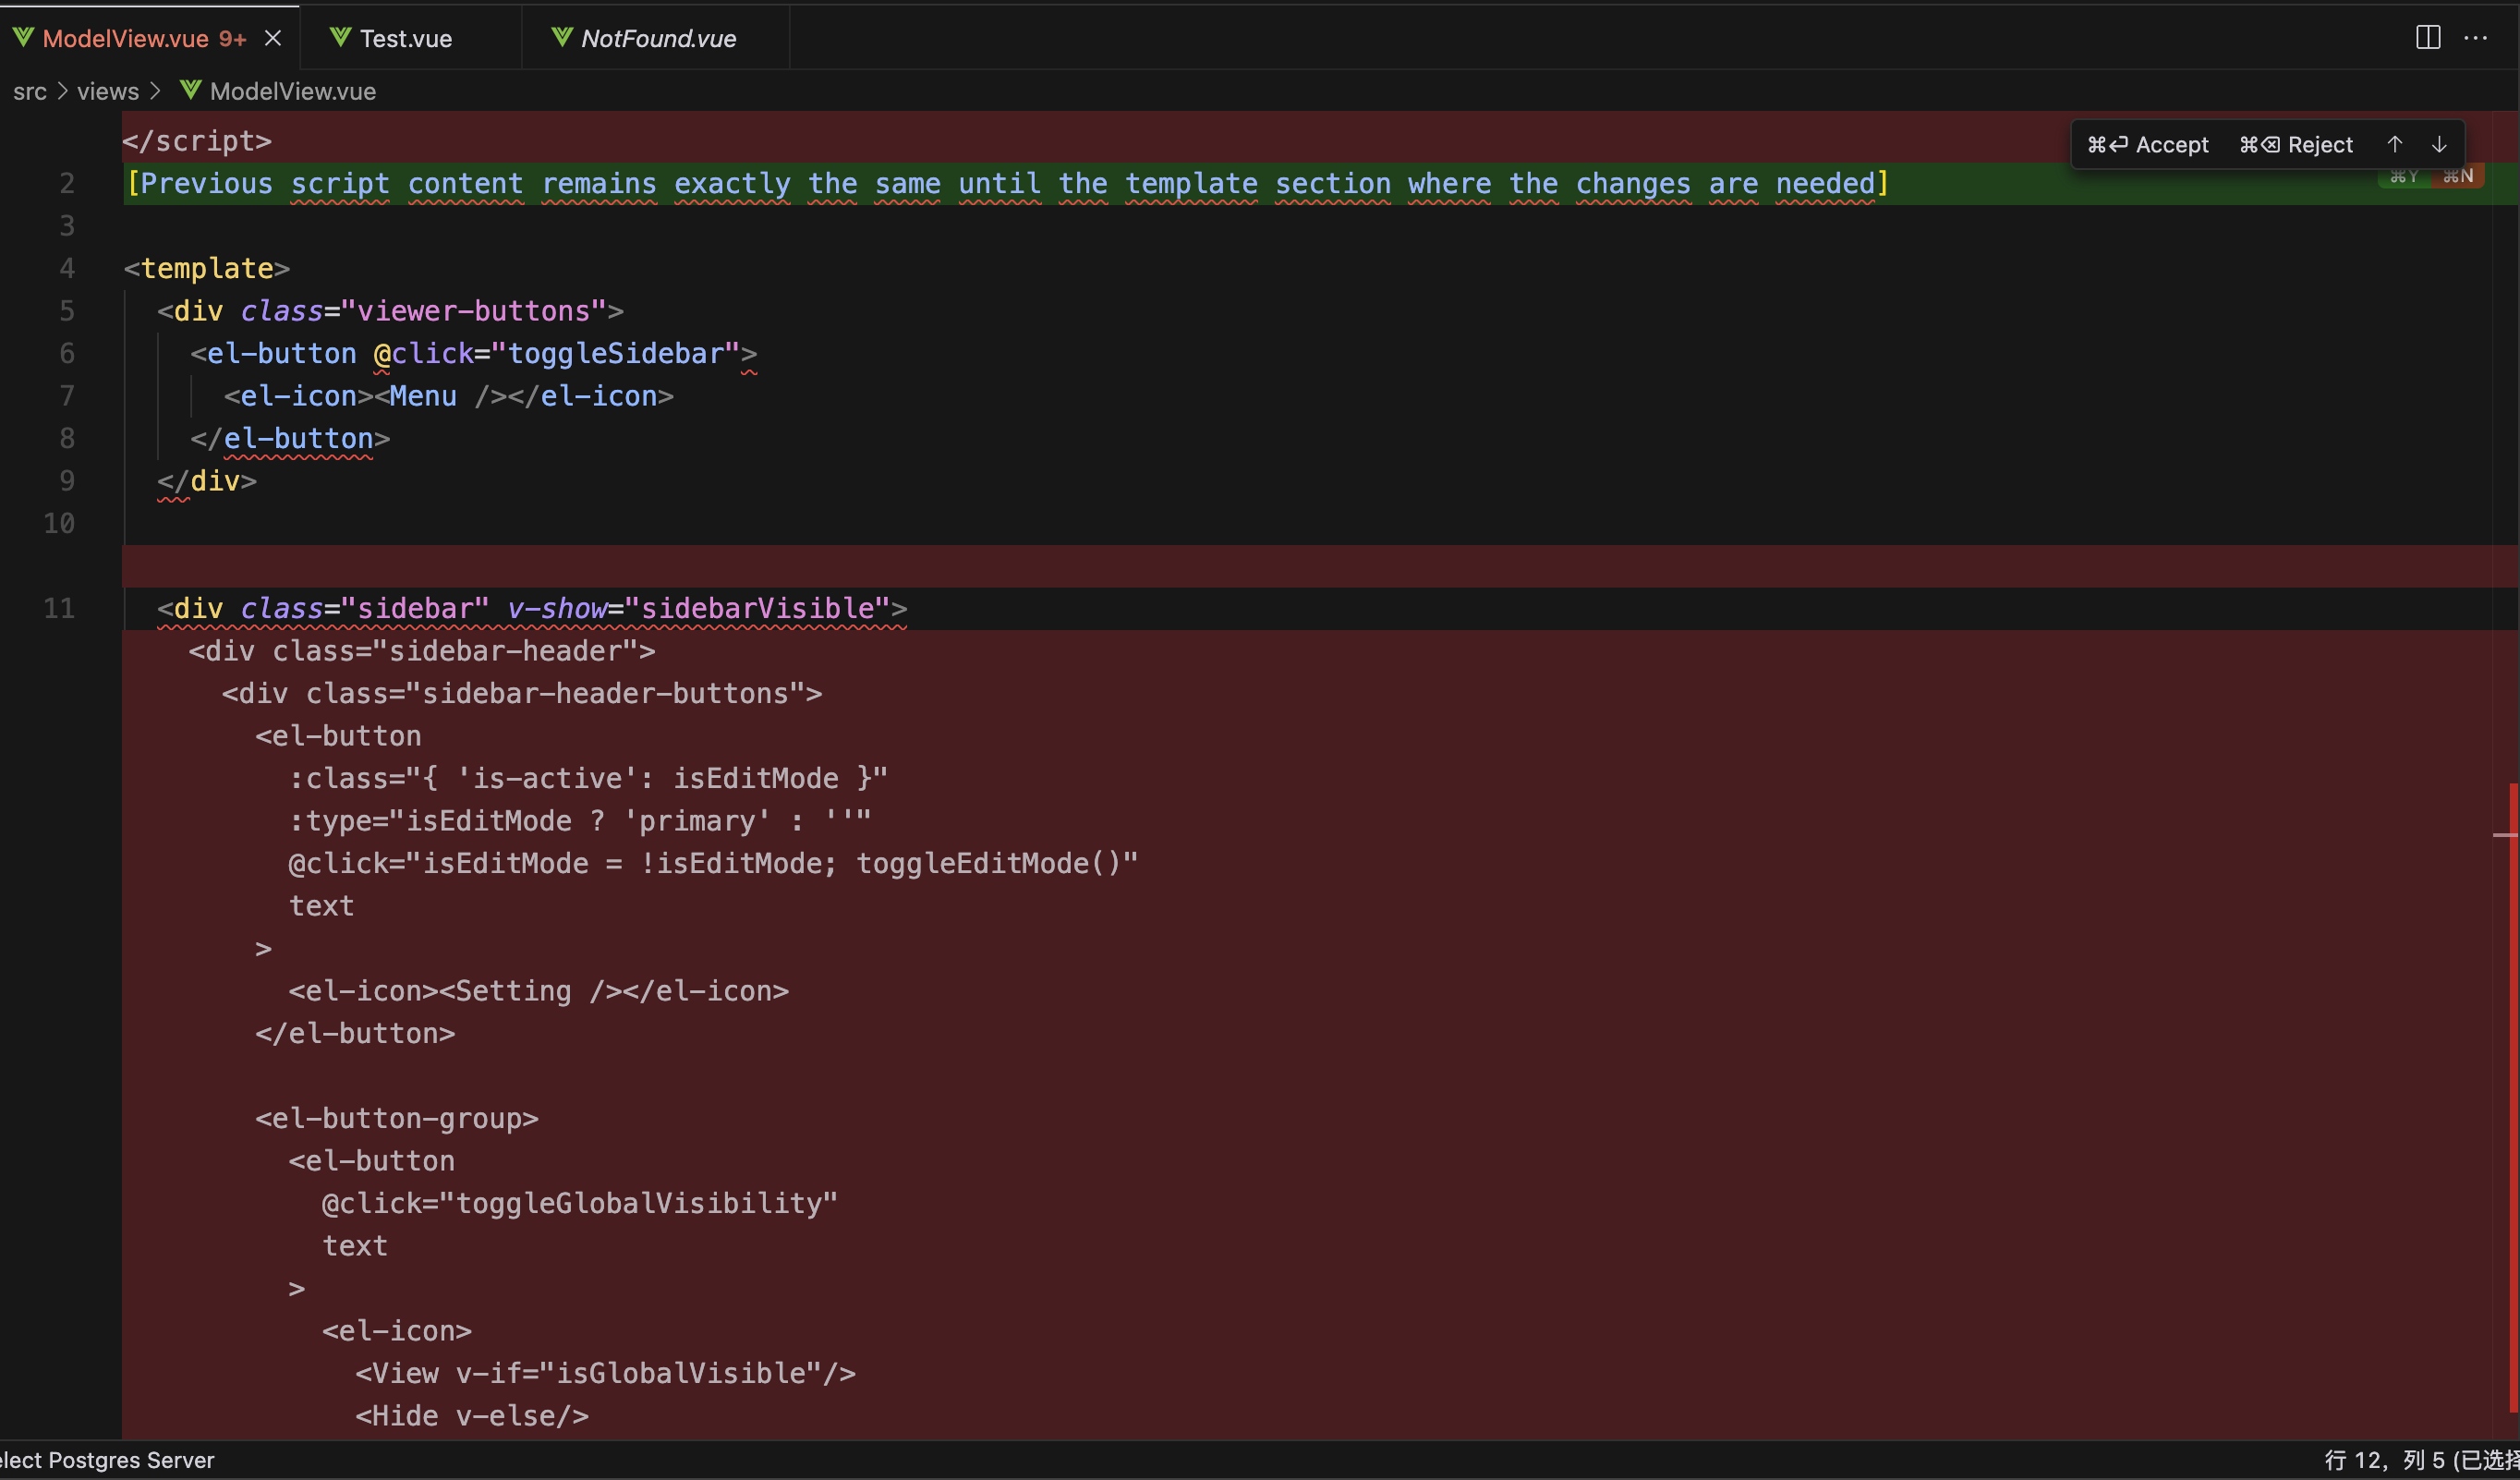The image size is (2520, 1480).
Task: Click the Vue icon in the breadcrumb
Action: coord(190,90)
